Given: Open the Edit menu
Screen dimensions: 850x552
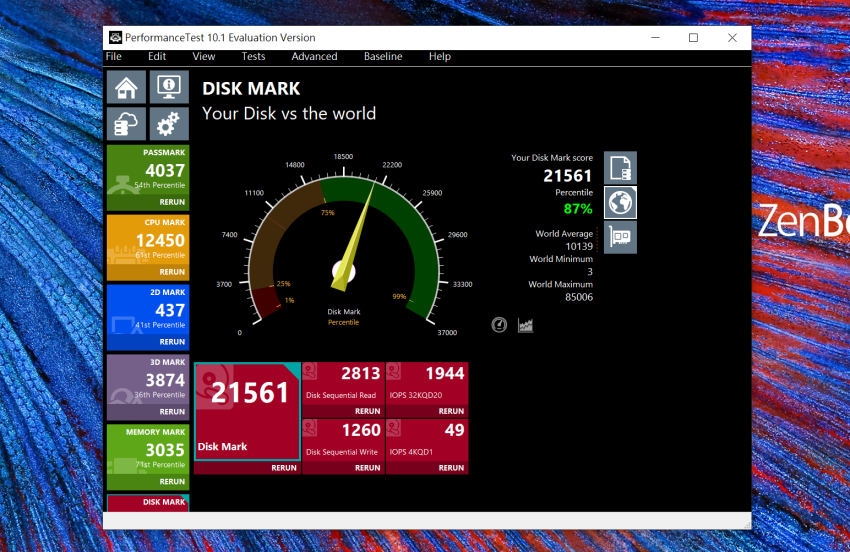Looking at the screenshot, I should (157, 56).
